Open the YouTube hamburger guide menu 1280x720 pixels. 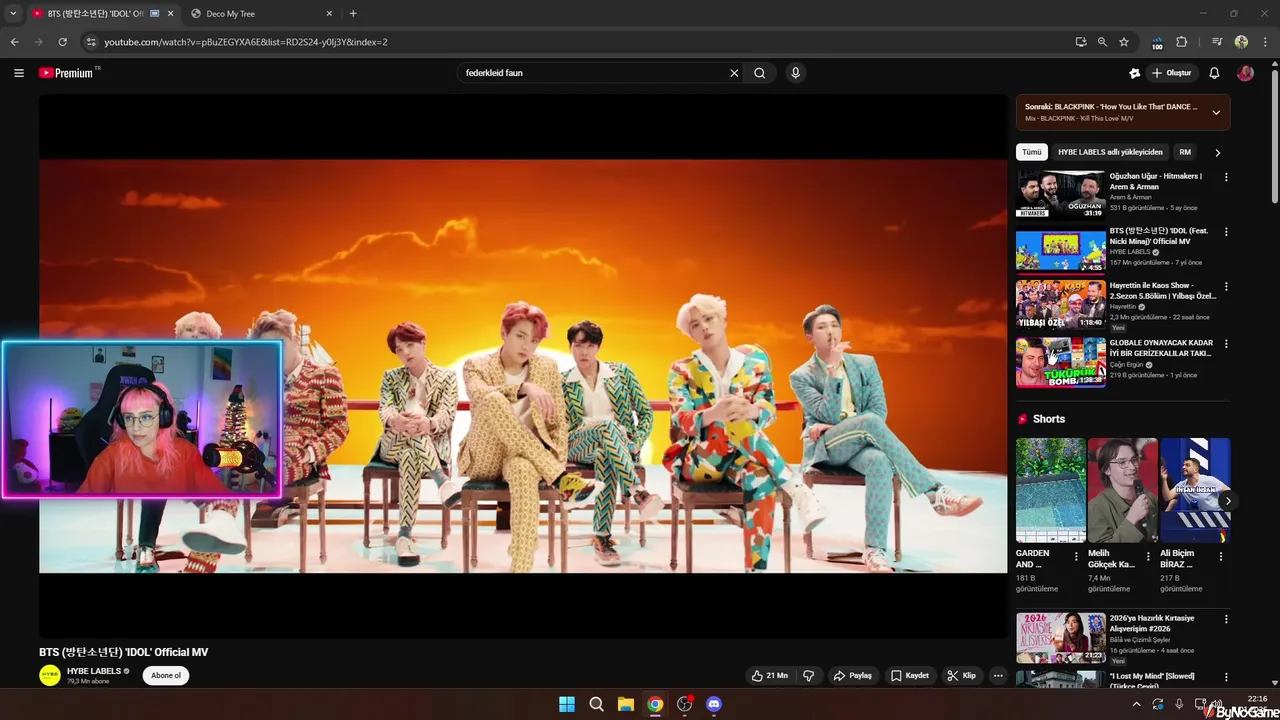[x=18, y=73]
